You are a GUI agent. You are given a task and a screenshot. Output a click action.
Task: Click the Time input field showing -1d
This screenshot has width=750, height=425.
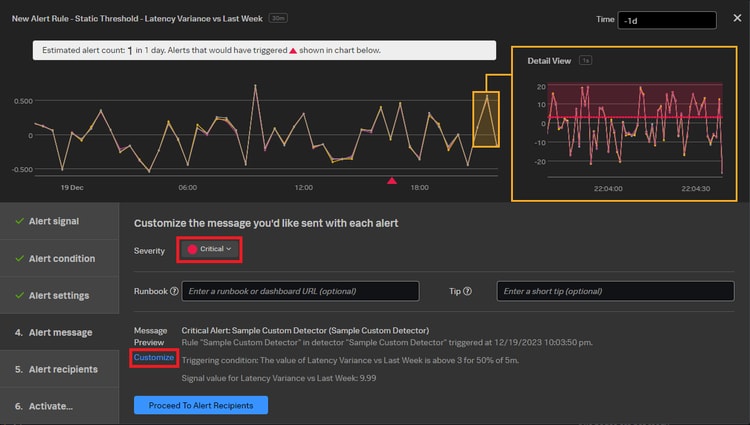[666, 20]
